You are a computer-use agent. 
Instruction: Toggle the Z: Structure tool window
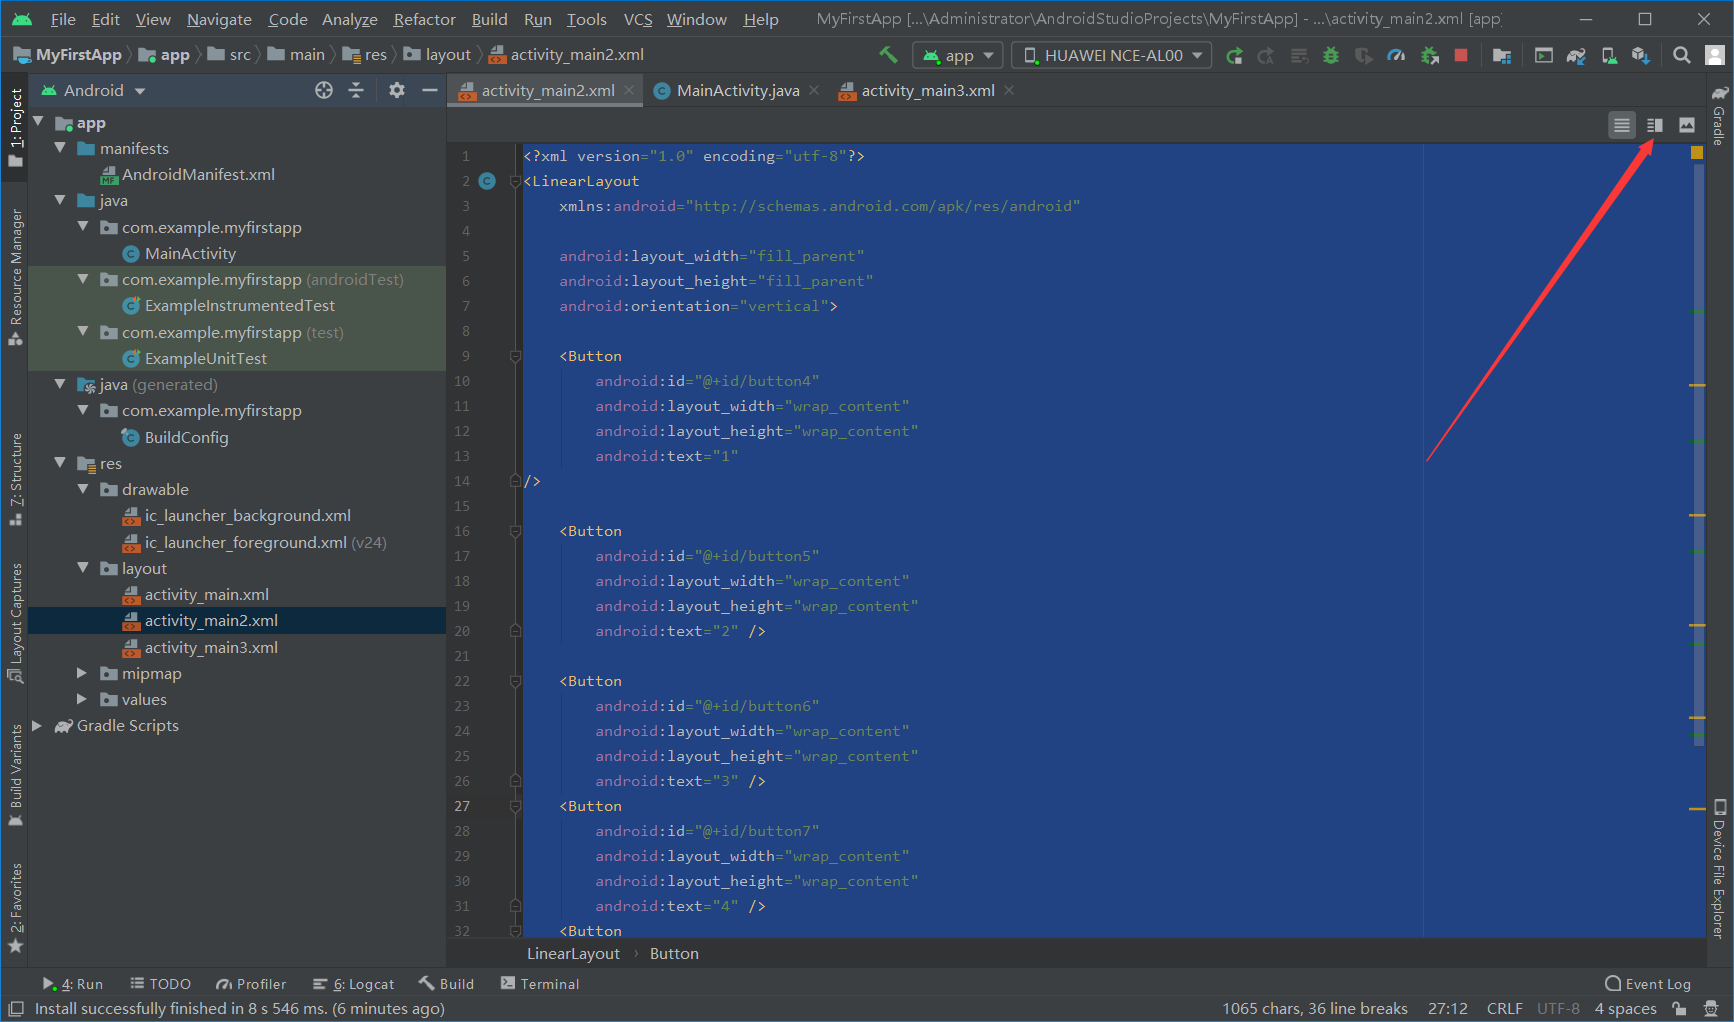pos(15,479)
